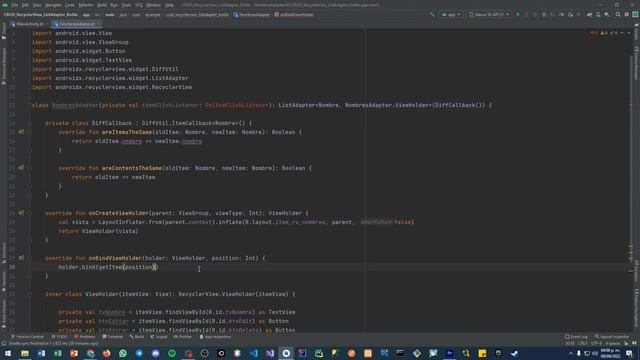Click the Android Studio logo in title bar
Image resolution: width=640 pixels, height=360 pixels.
(5, 5)
